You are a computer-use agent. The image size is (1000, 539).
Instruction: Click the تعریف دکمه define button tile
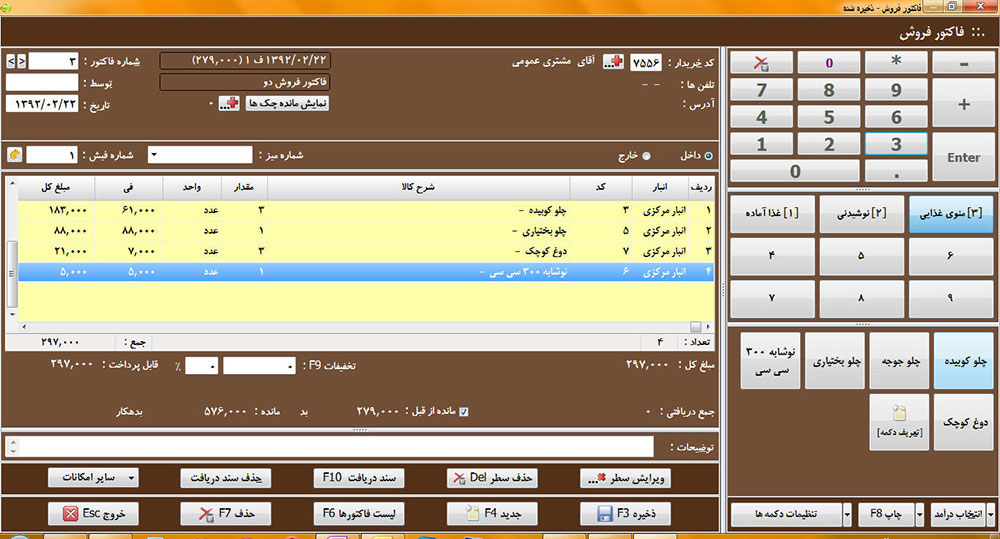point(899,422)
